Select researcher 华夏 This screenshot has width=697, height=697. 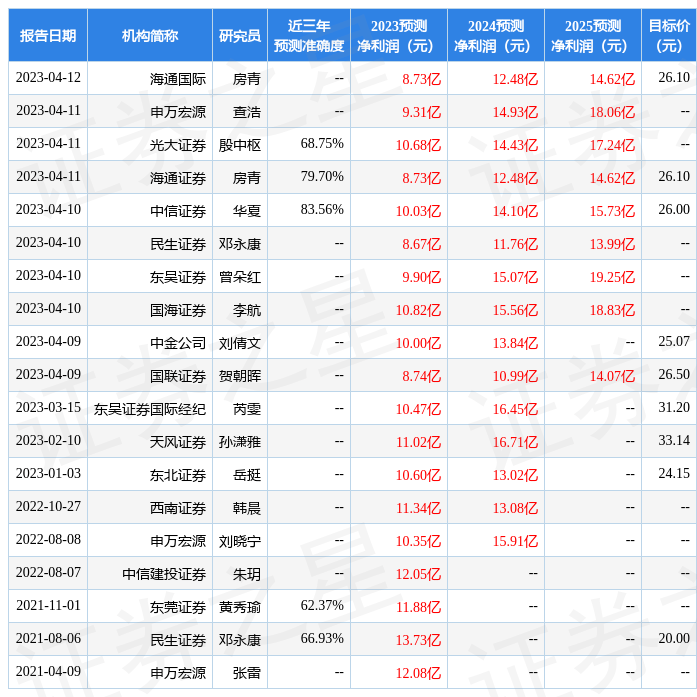pyautogui.click(x=247, y=211)
